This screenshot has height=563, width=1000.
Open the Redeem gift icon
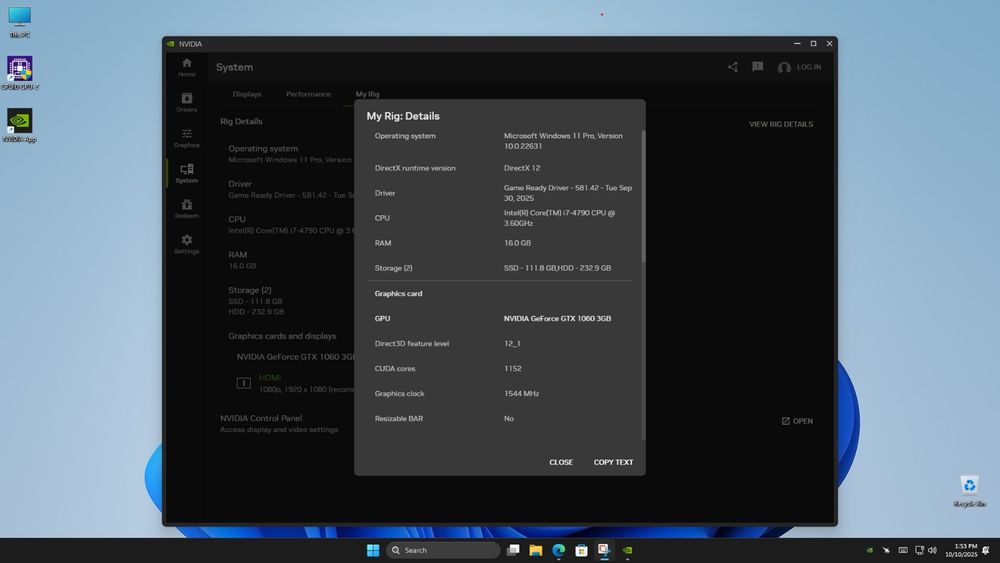tap(186, 209)
